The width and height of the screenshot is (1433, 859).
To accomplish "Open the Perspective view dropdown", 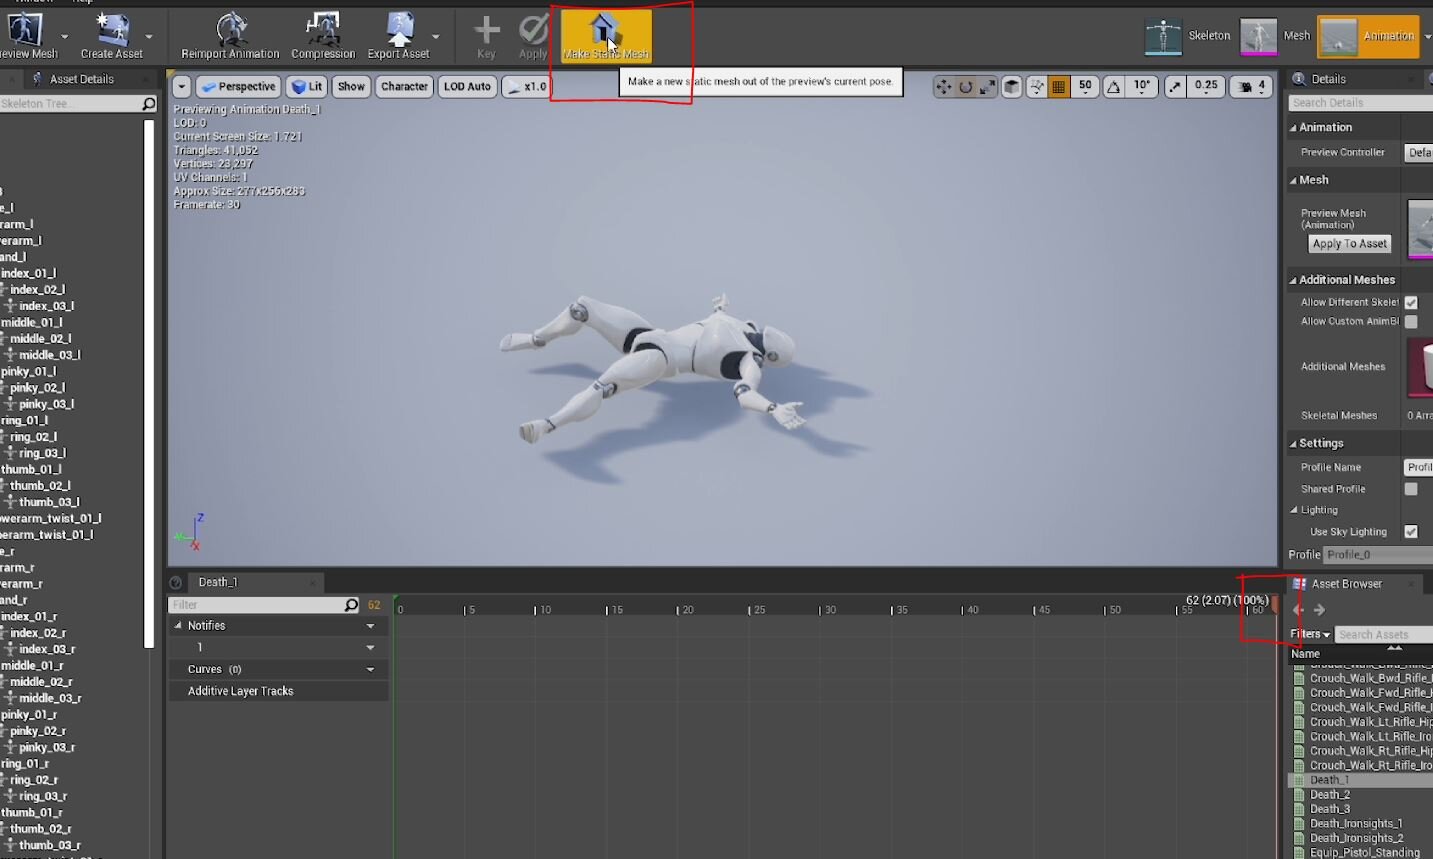I will click(x=238, y=86).
